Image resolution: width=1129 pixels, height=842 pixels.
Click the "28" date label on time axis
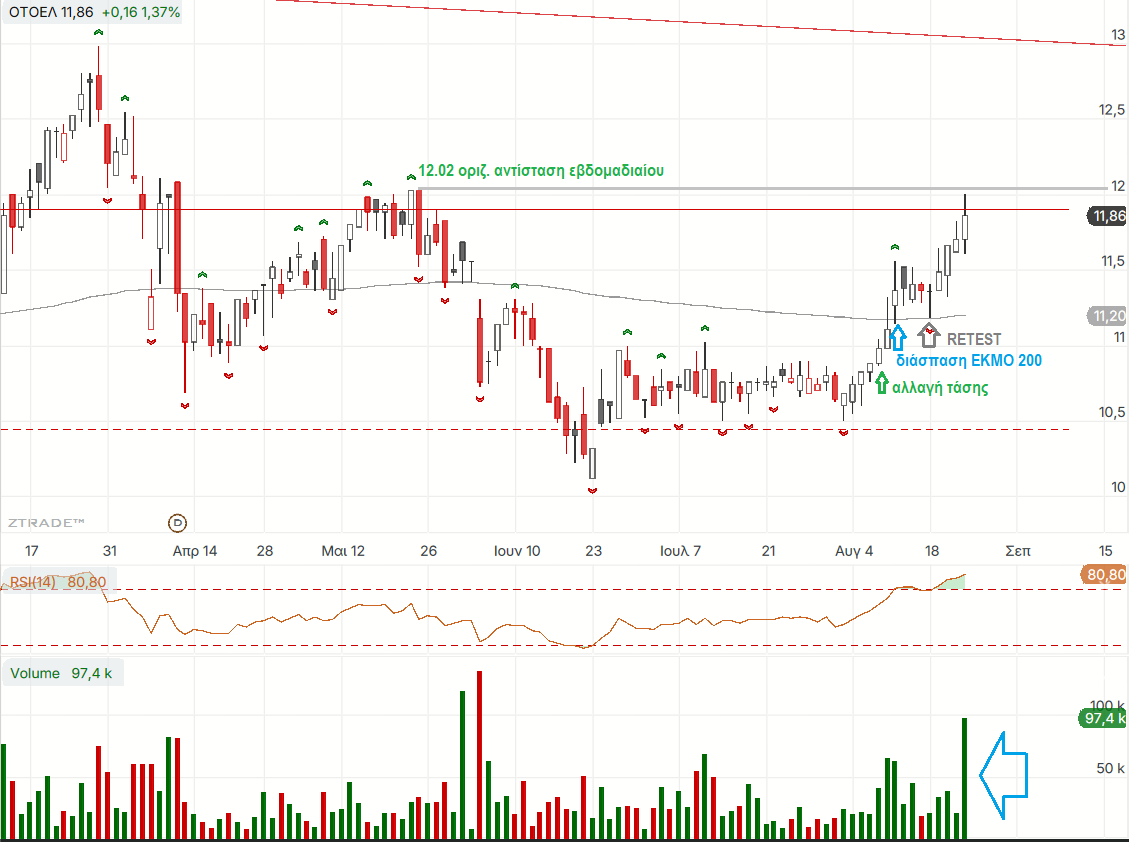coord(265,551)
